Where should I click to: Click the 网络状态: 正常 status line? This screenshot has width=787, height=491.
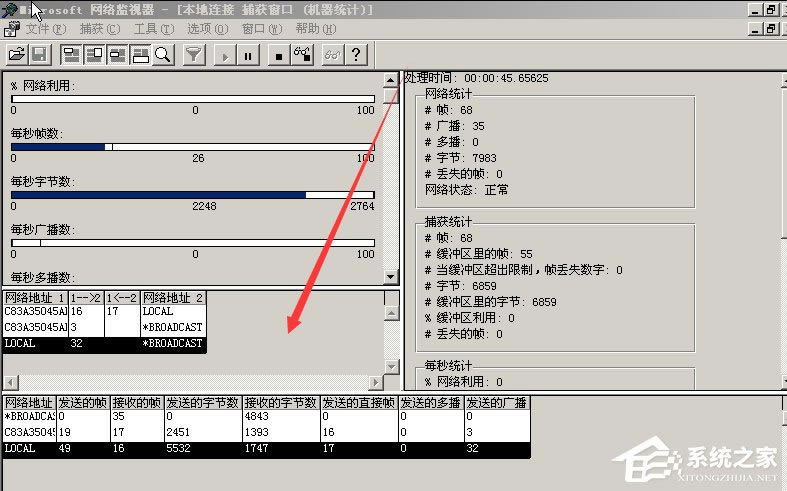467,190
